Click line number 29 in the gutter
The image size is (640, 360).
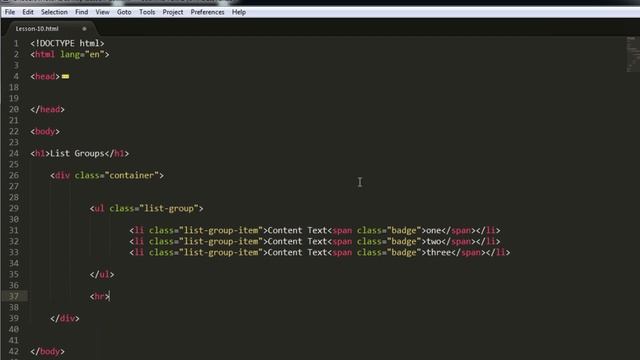(x=13, y=209)
